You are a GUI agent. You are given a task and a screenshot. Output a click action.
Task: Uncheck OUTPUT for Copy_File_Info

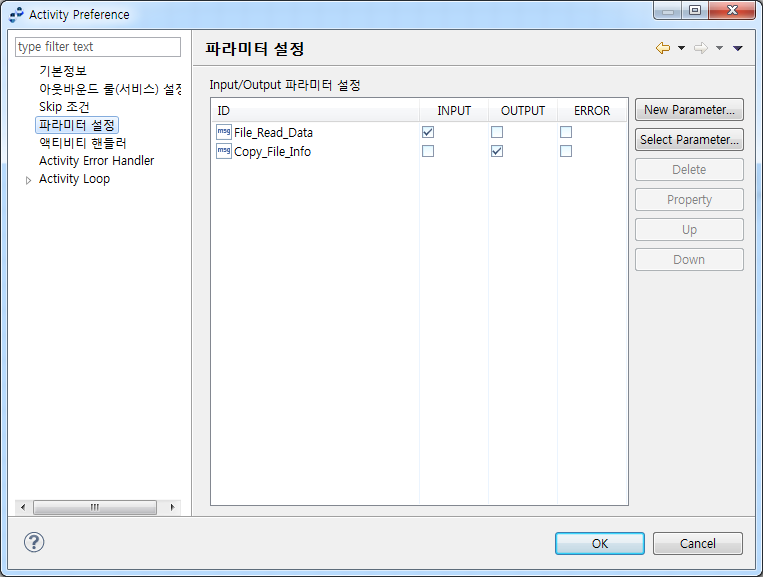497,151
